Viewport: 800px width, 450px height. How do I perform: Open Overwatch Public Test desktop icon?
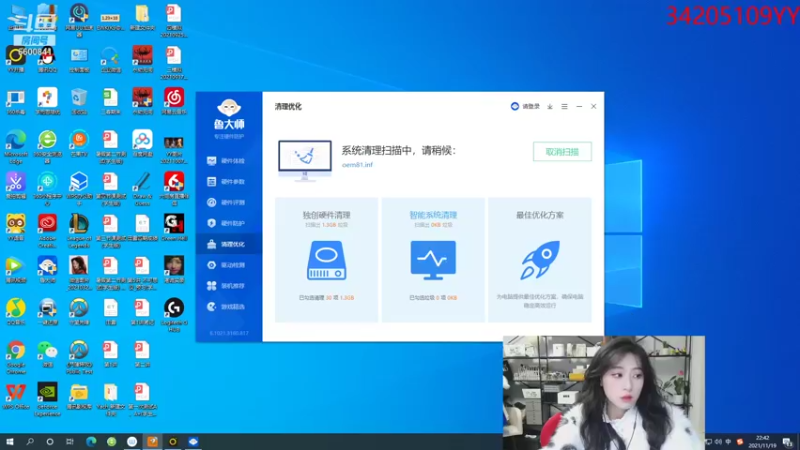click(79, 357)
